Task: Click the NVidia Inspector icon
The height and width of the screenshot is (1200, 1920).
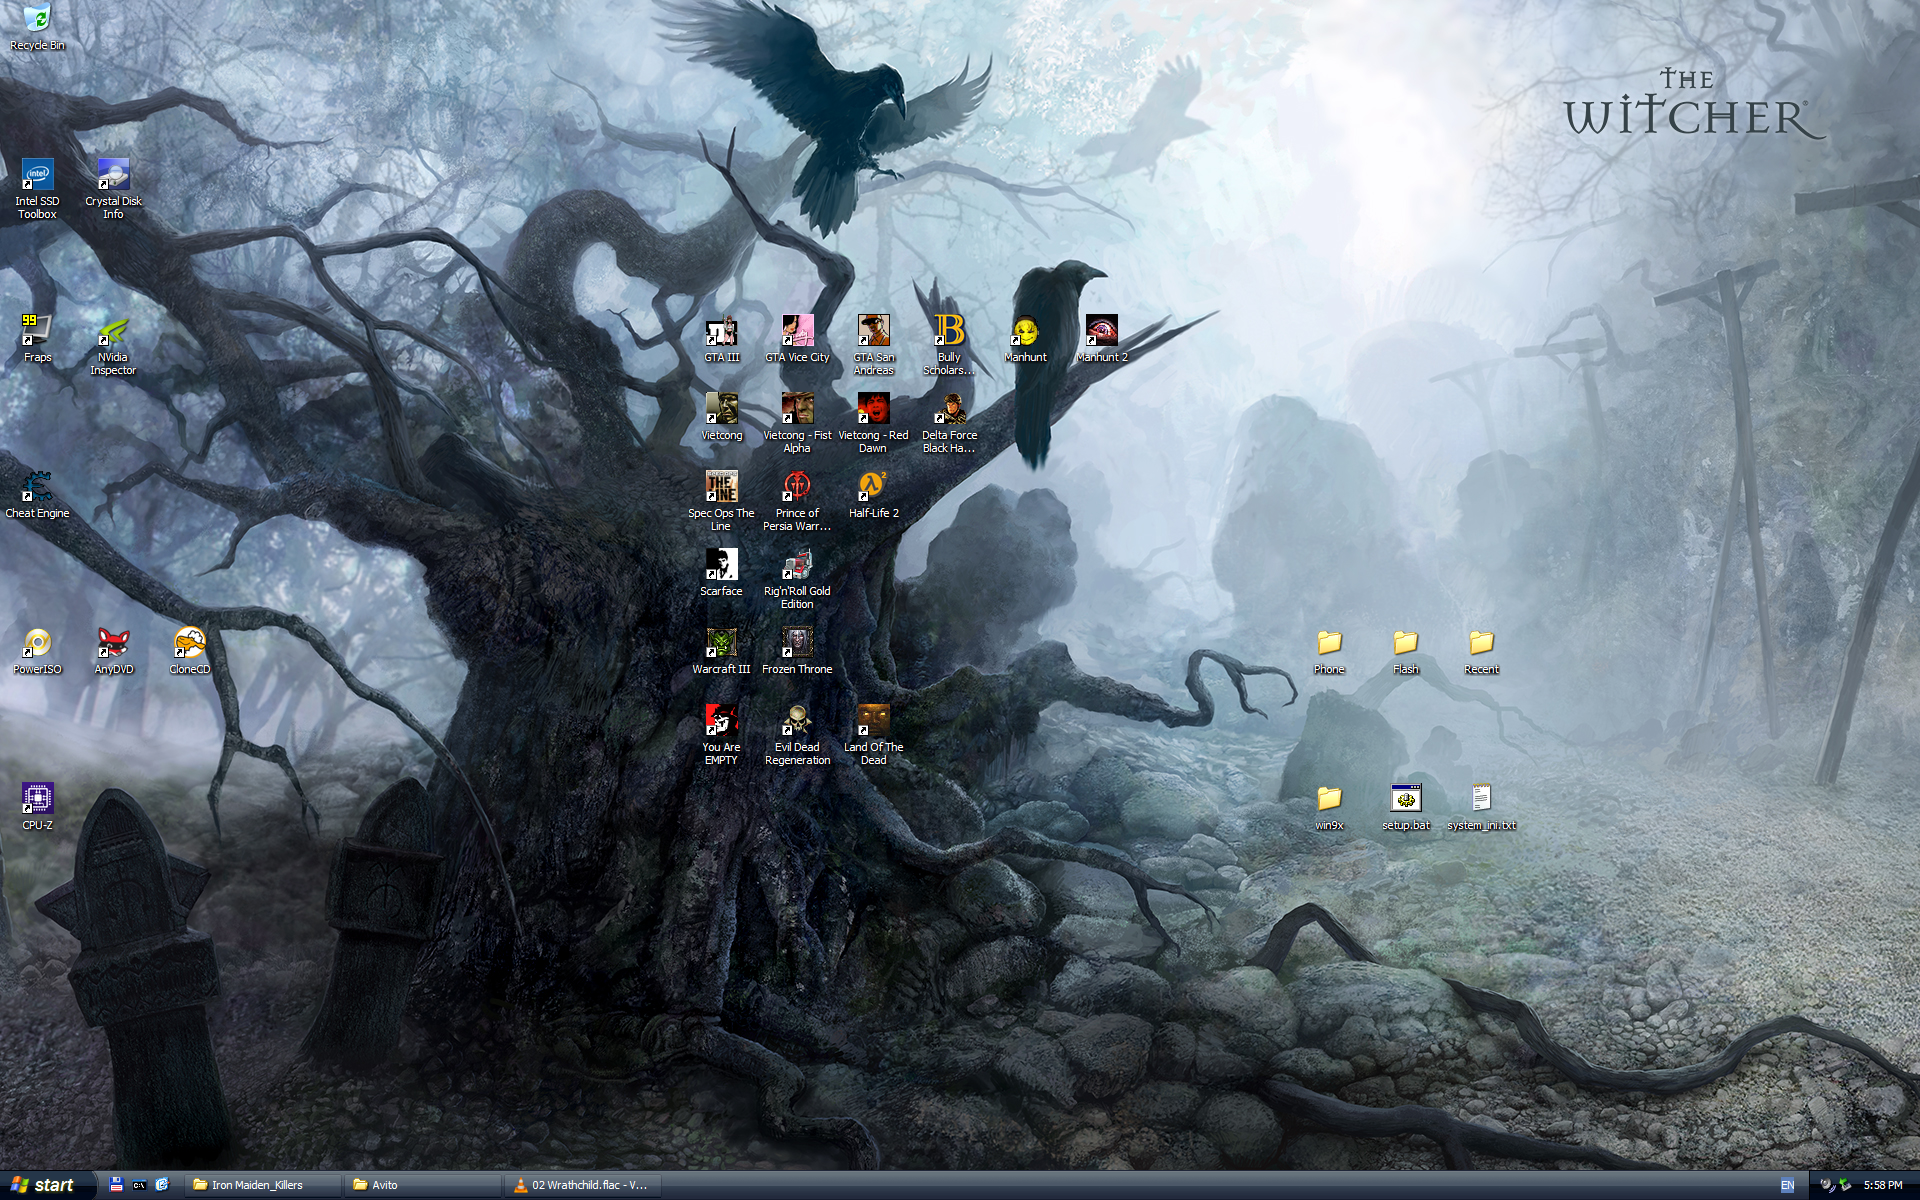Action: pos(113,331)
